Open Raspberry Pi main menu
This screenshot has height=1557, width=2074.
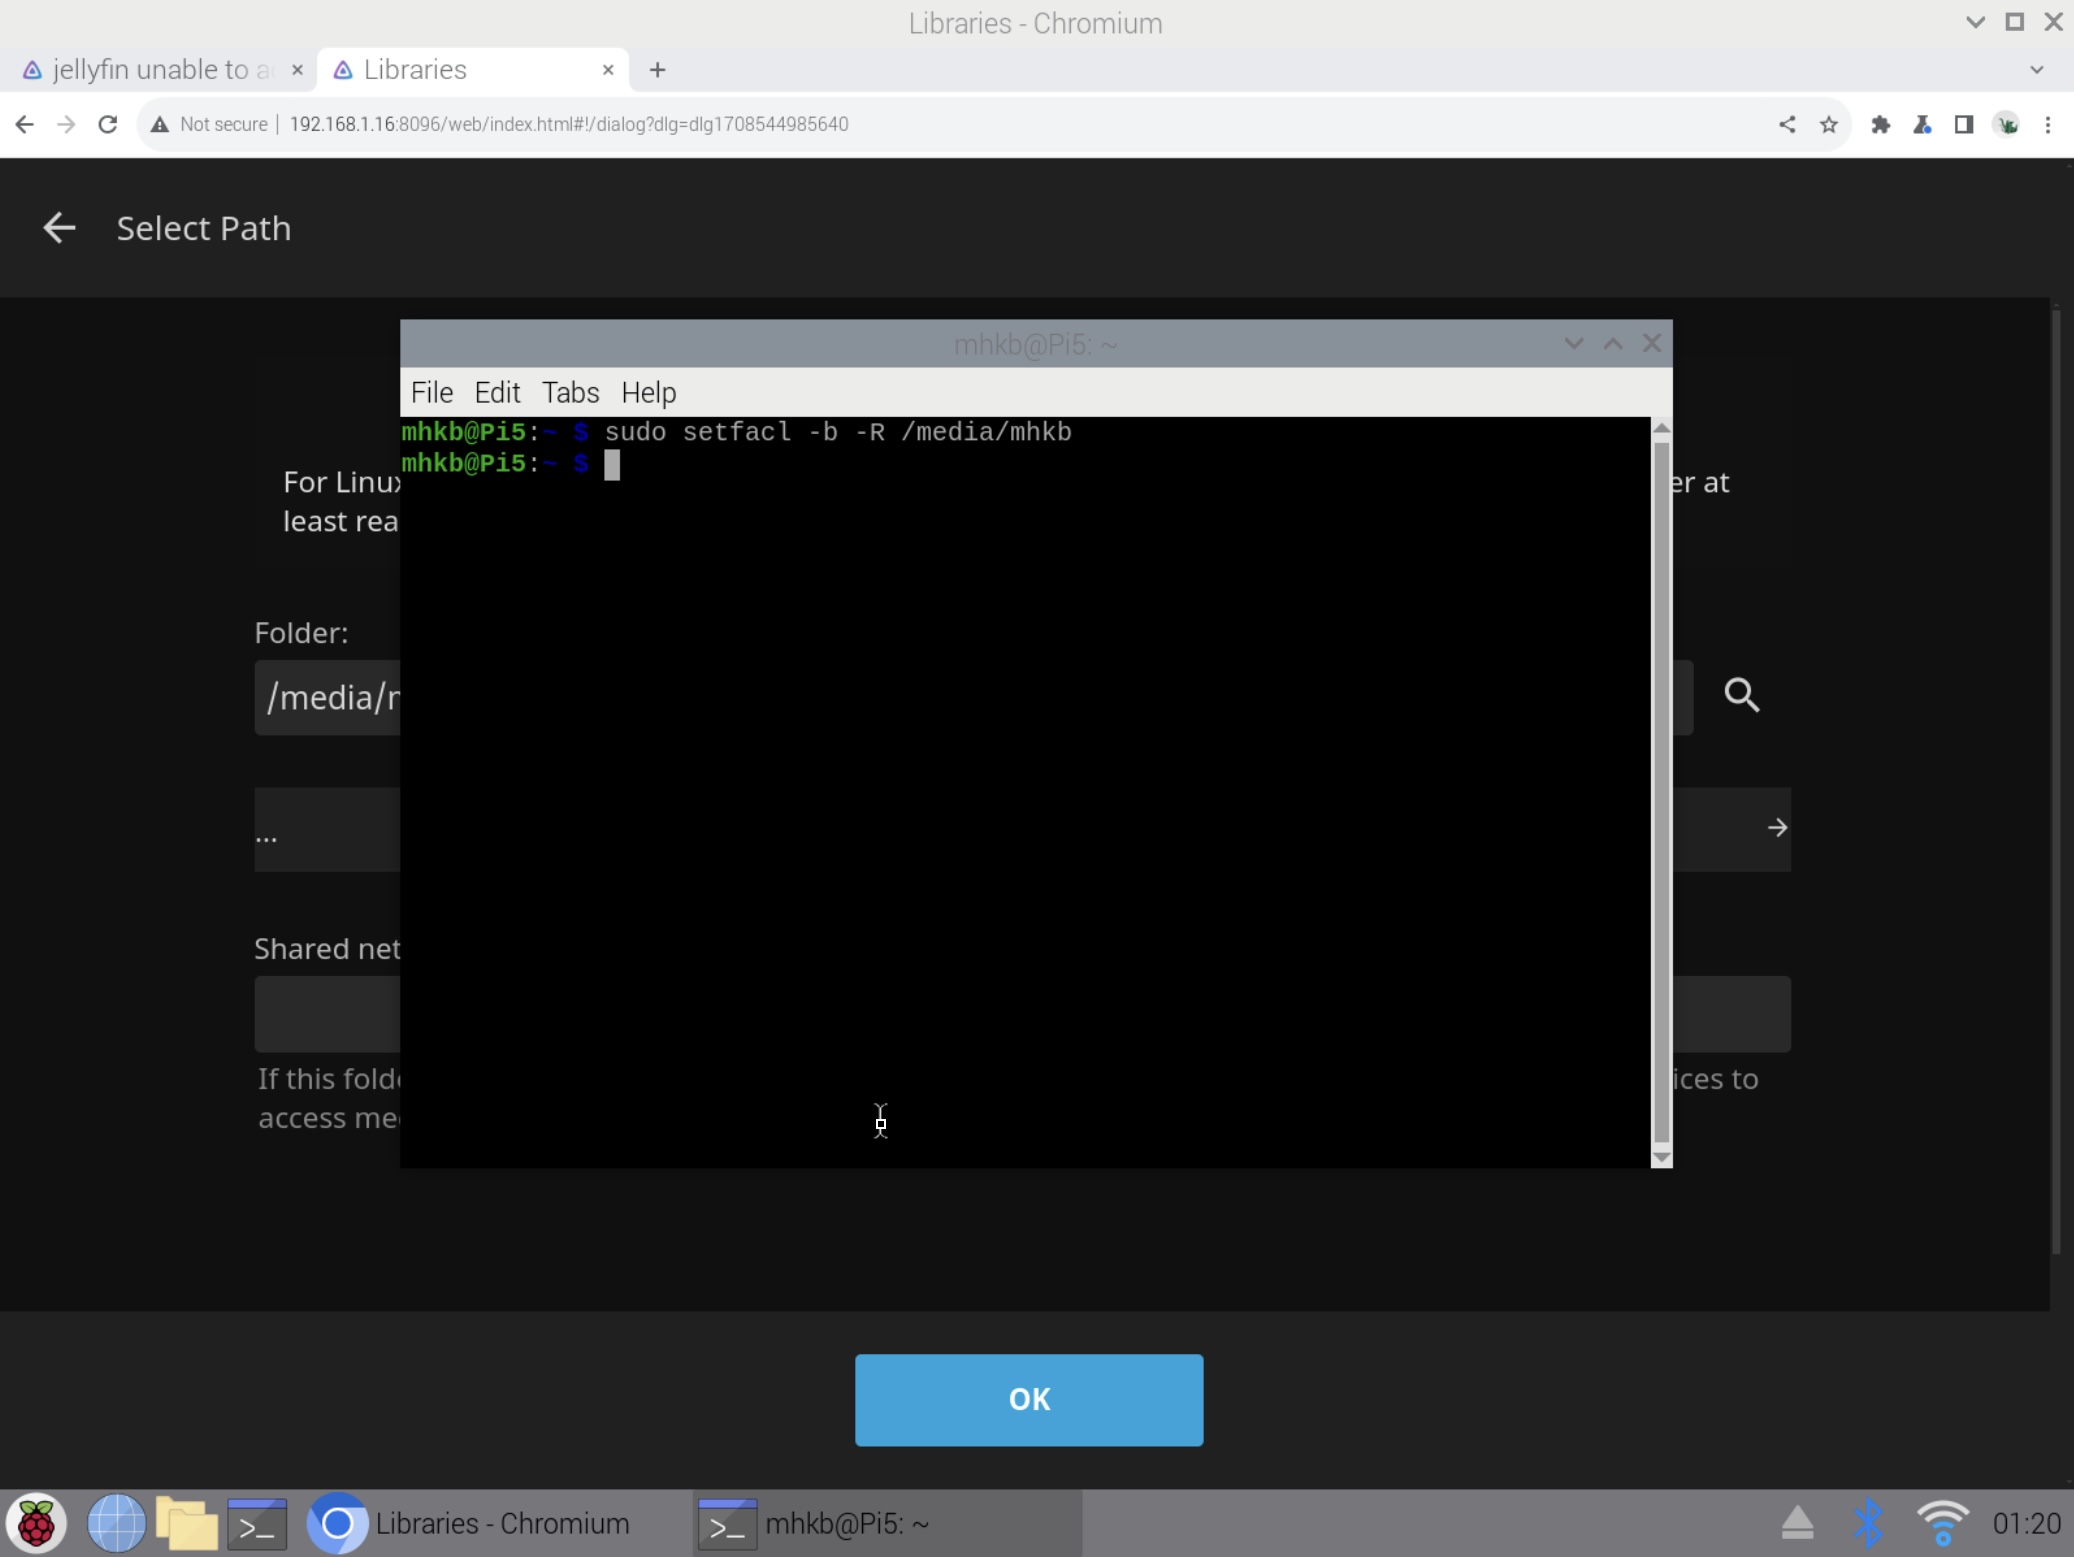click(x=36, y=1523)
